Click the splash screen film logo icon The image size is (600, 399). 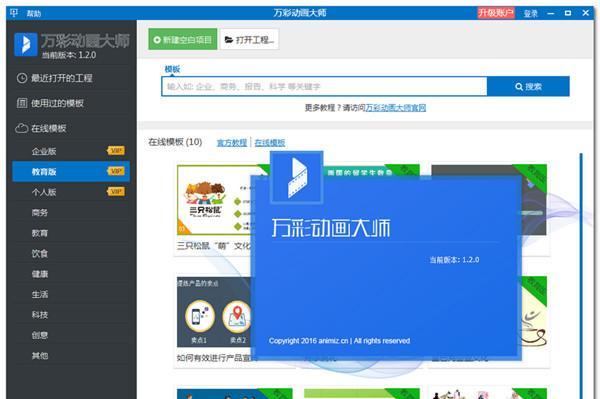click(x=297, y=177)
